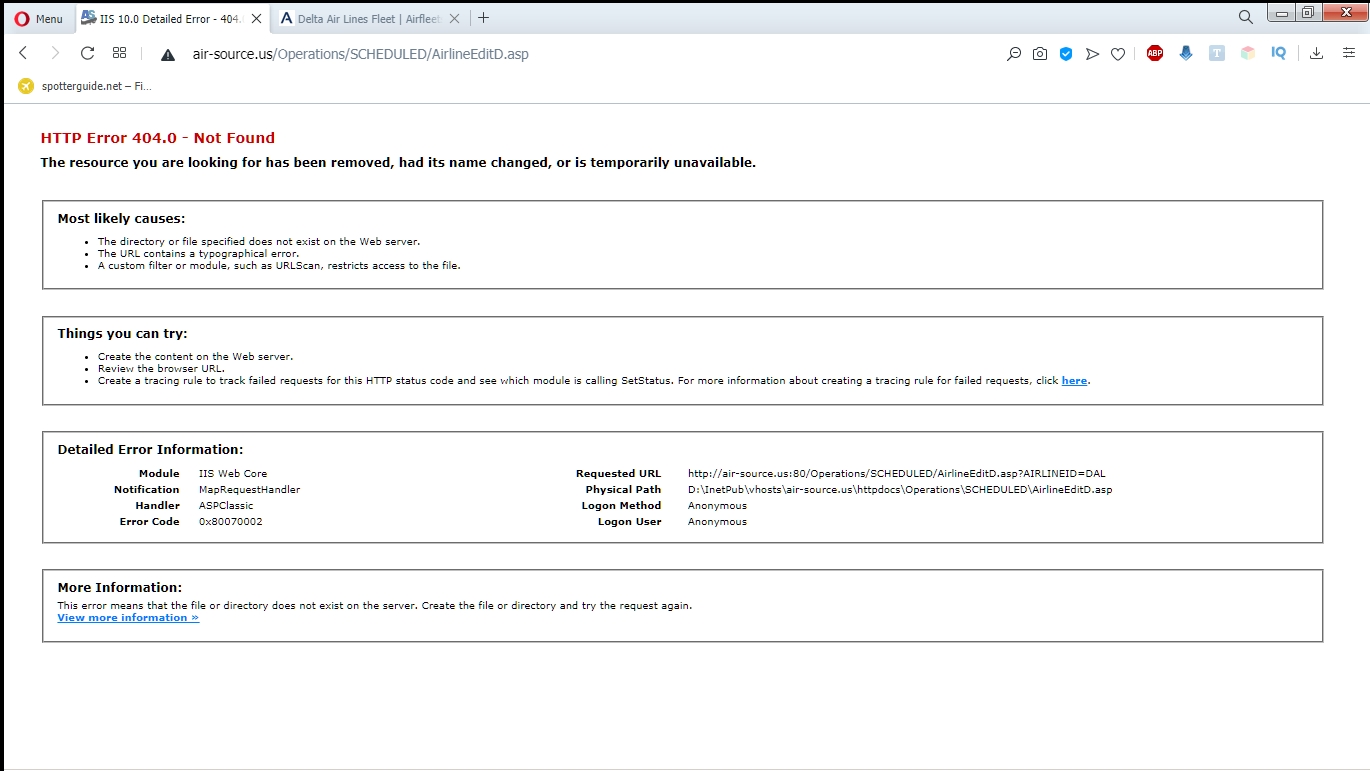This screenshot has width=1370, height=771.
Task: Restore down the Opera browser window
Action: point(1307,13)
